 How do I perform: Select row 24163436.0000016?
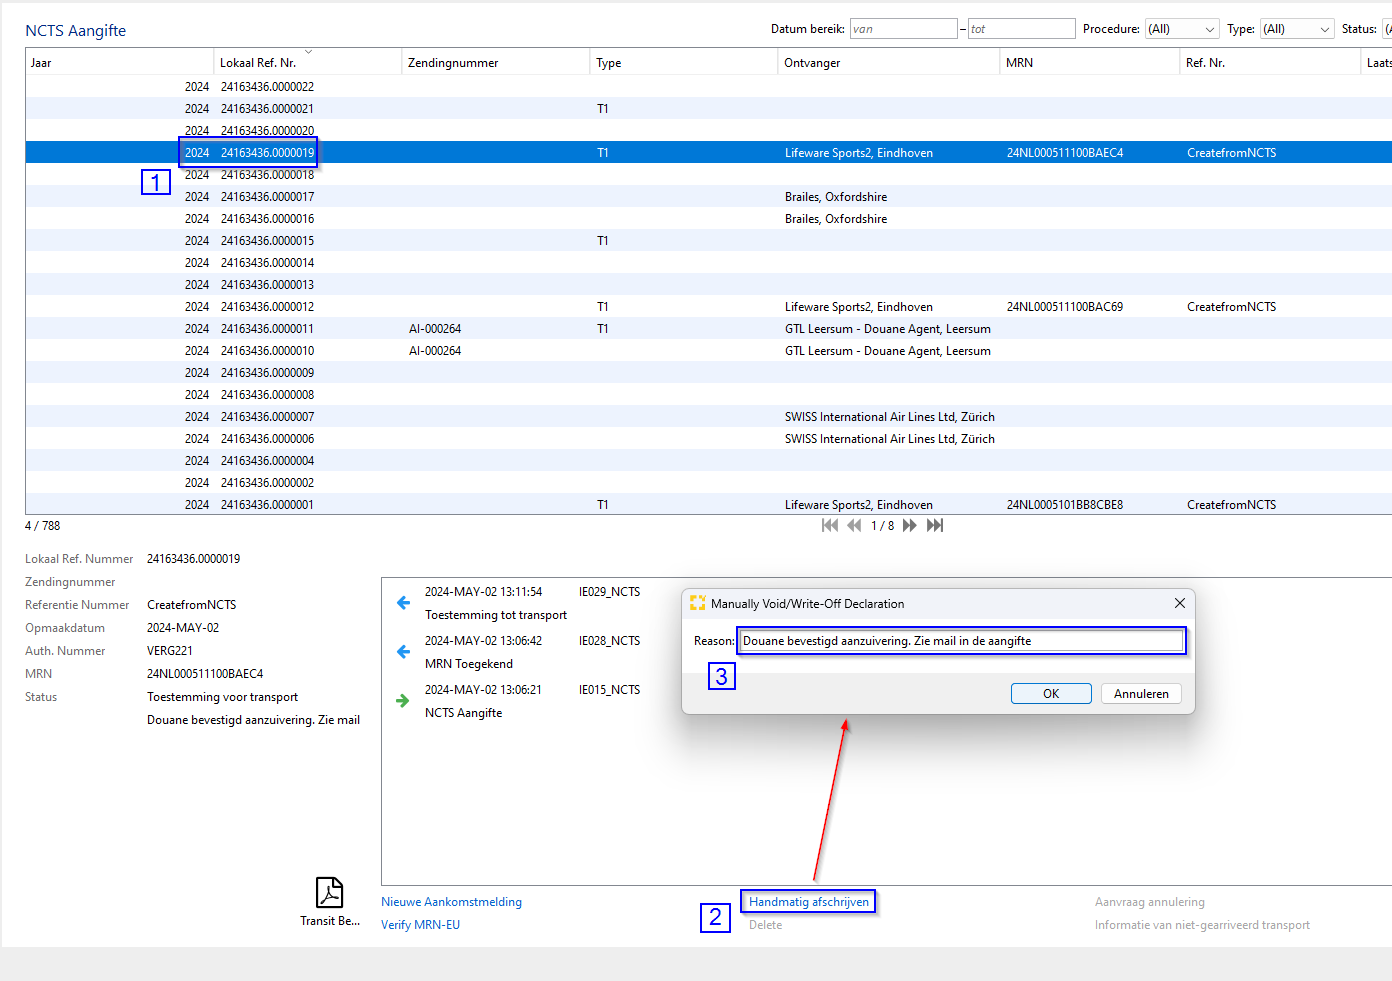[708, 219]
